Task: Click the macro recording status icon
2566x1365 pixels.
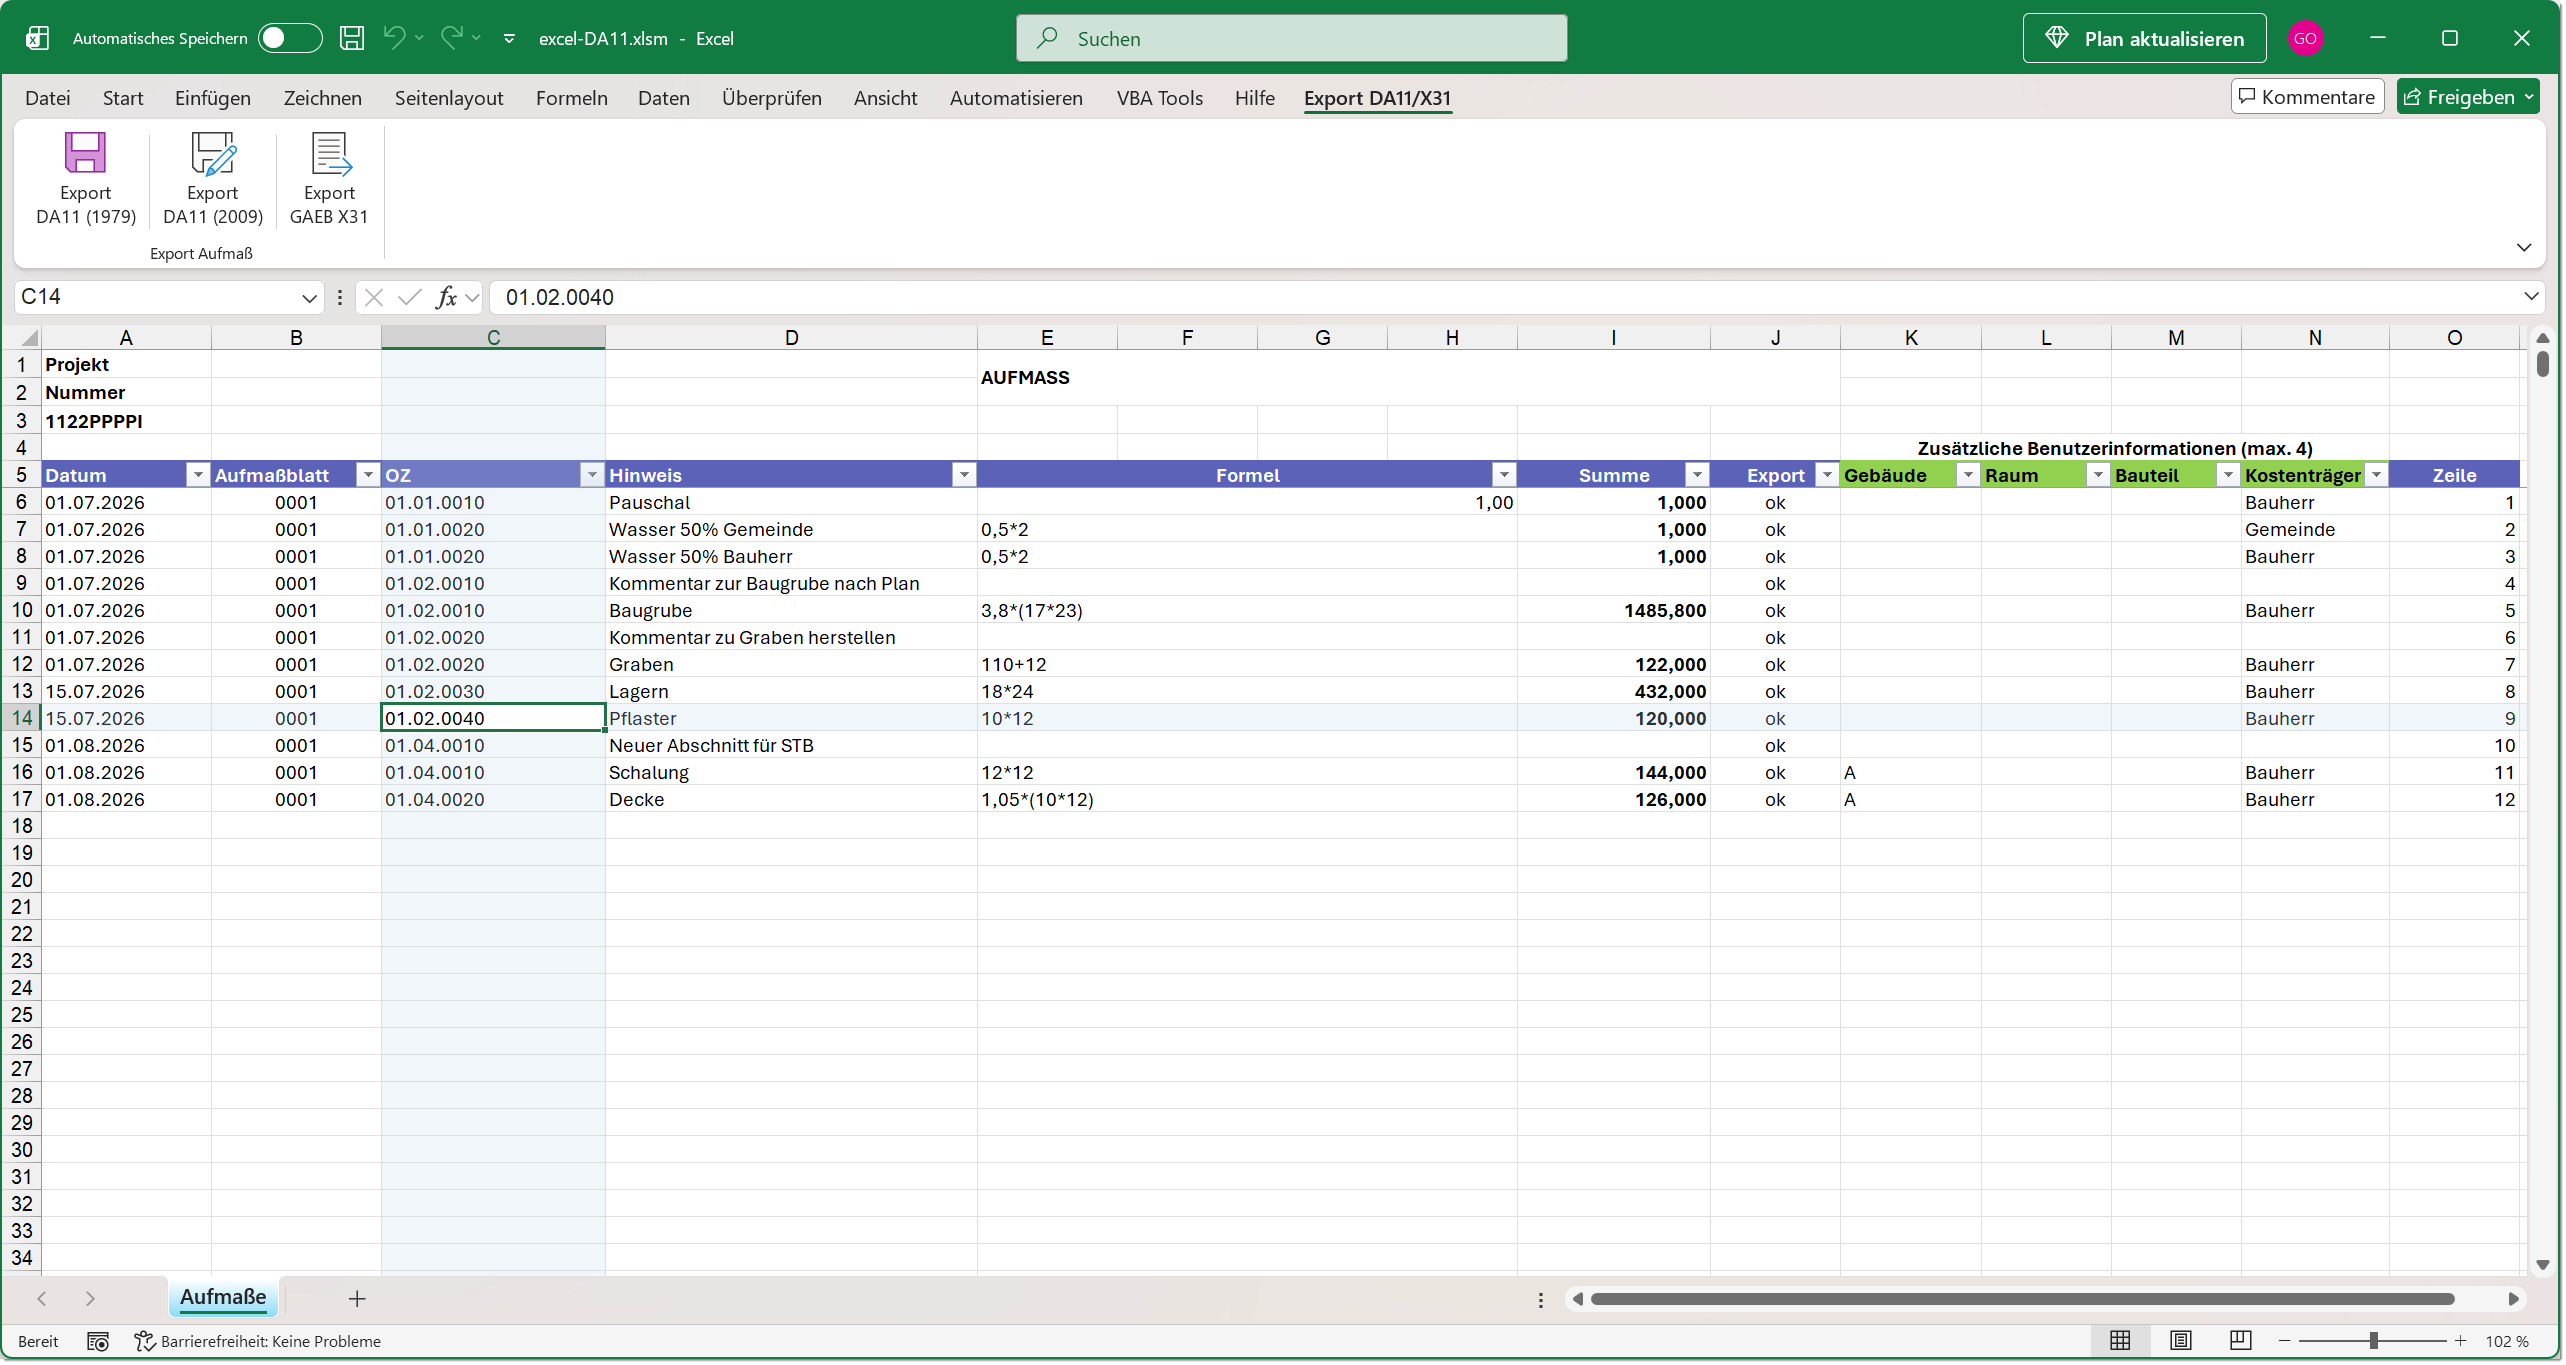Action: click(x=98, y=1342)
